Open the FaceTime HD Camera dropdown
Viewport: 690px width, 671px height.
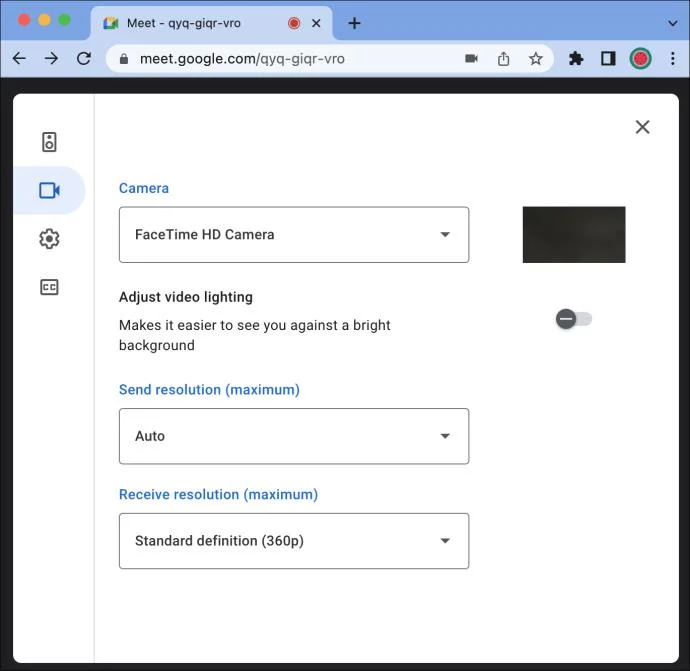pyautogui.click(x=294, y=235)
